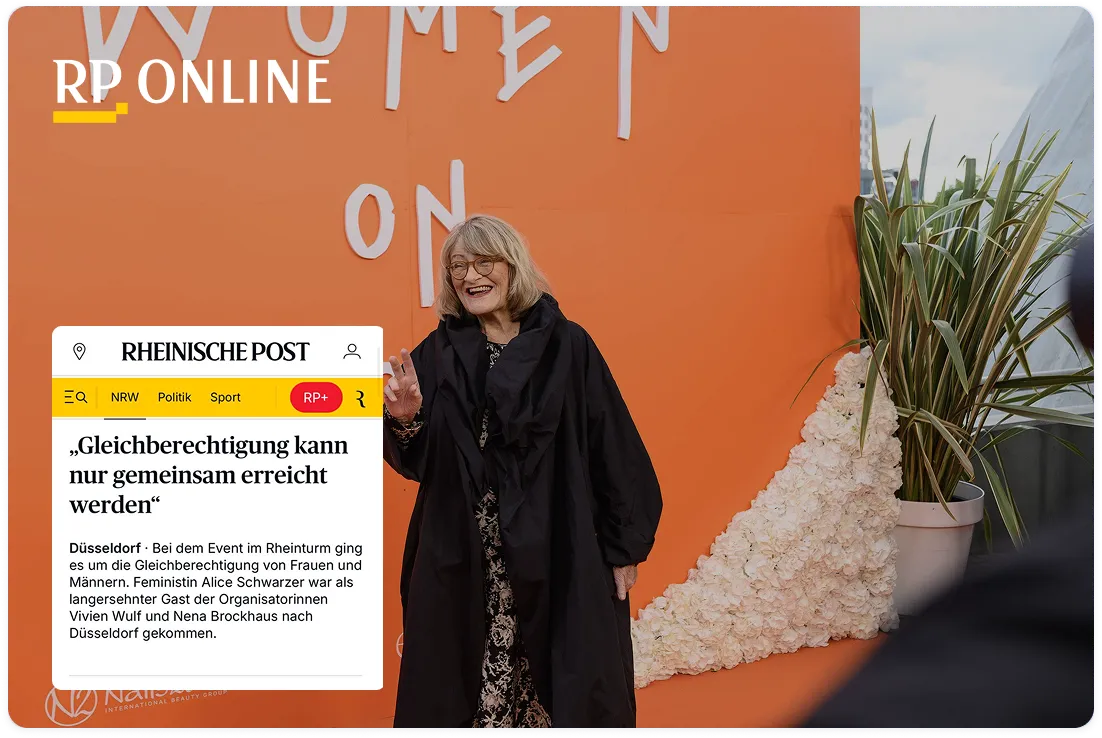Click the article teaser paragraph
1102x738 pixels.
tap(216, 590)
